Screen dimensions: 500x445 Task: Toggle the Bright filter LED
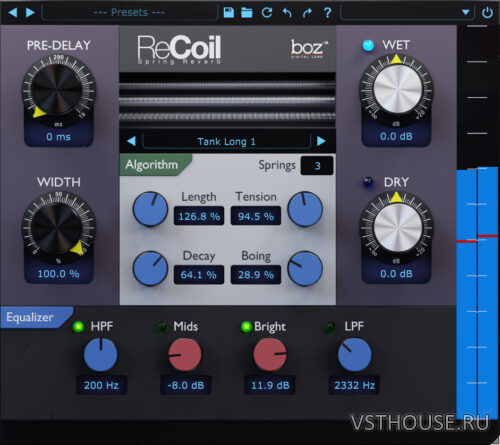246,327
